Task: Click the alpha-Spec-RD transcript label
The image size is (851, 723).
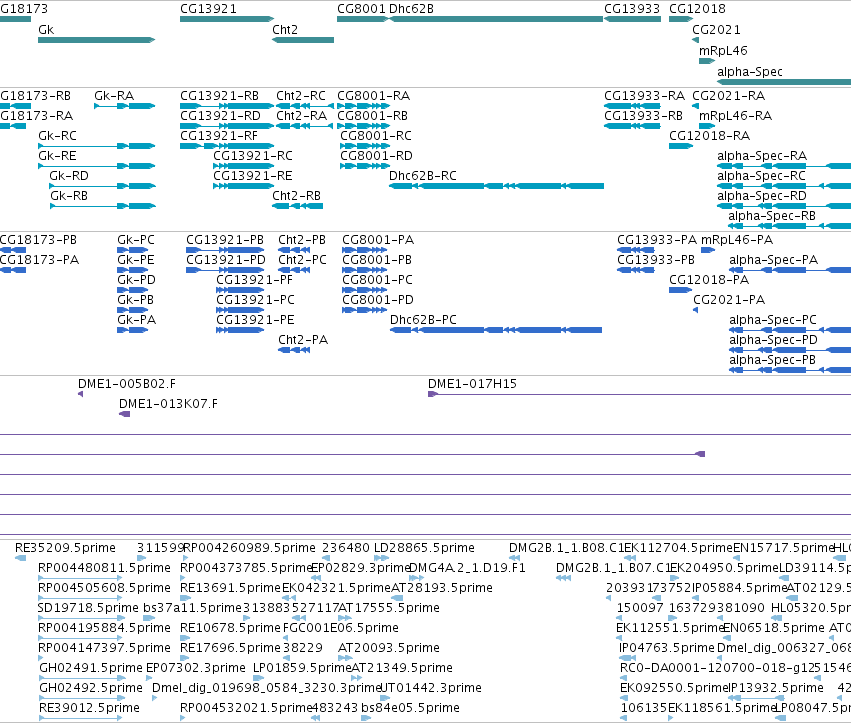Action: coord(762,195)
